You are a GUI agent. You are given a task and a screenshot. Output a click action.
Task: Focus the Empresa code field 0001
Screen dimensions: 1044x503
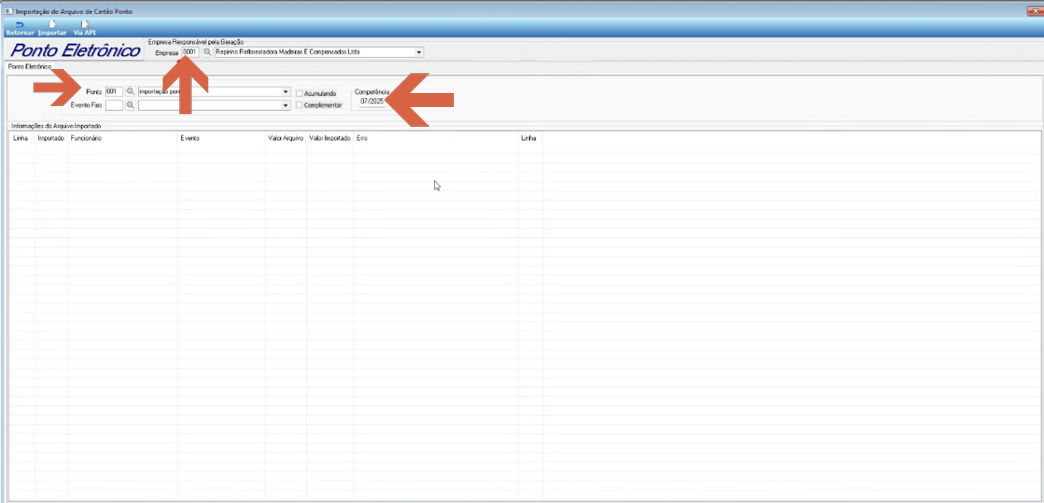click(x=190, y=52)
